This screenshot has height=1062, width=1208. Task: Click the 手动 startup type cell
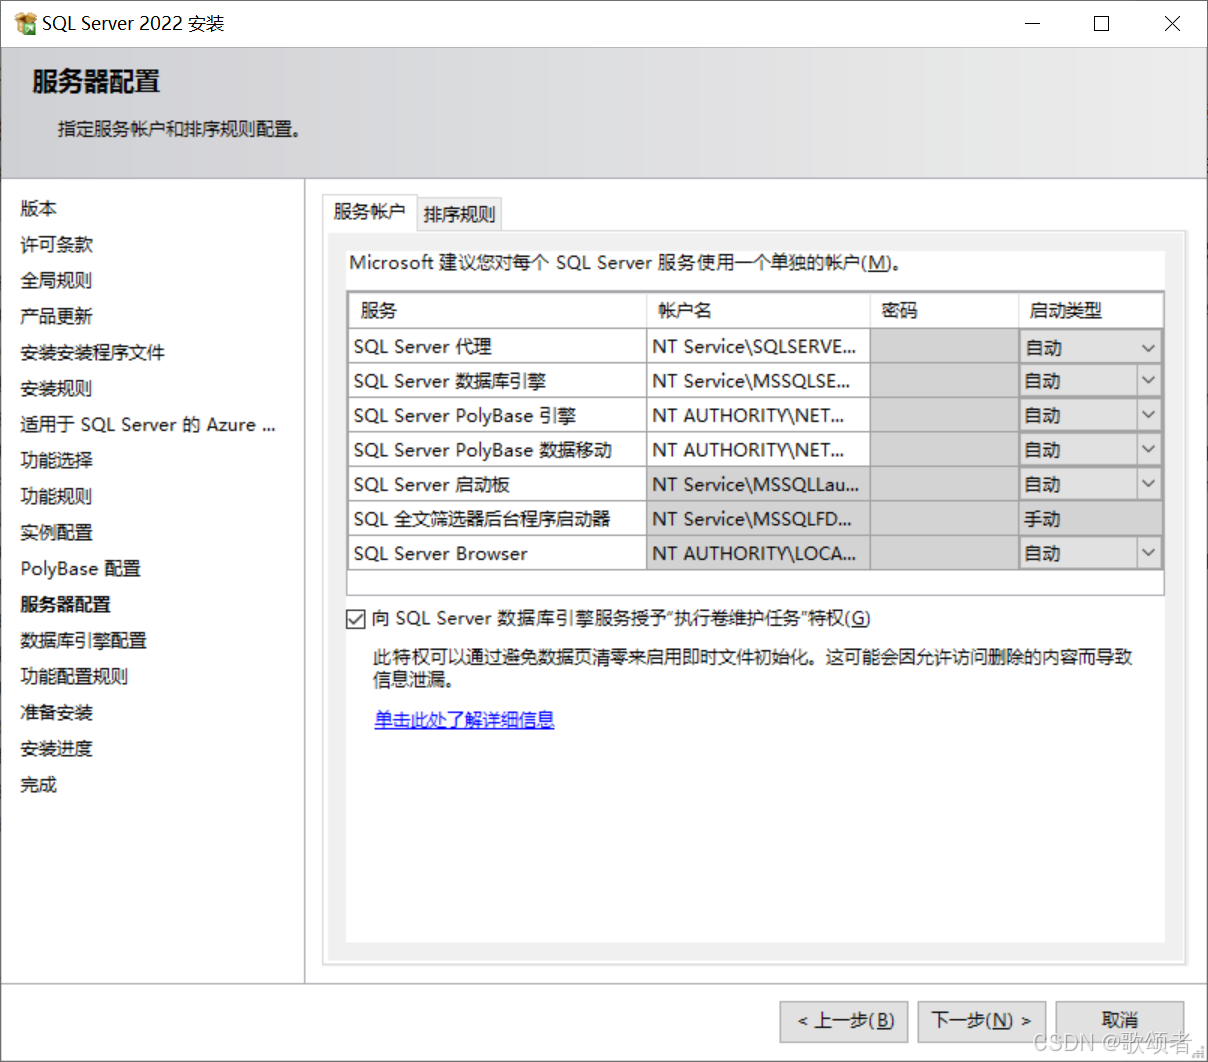1091,519
